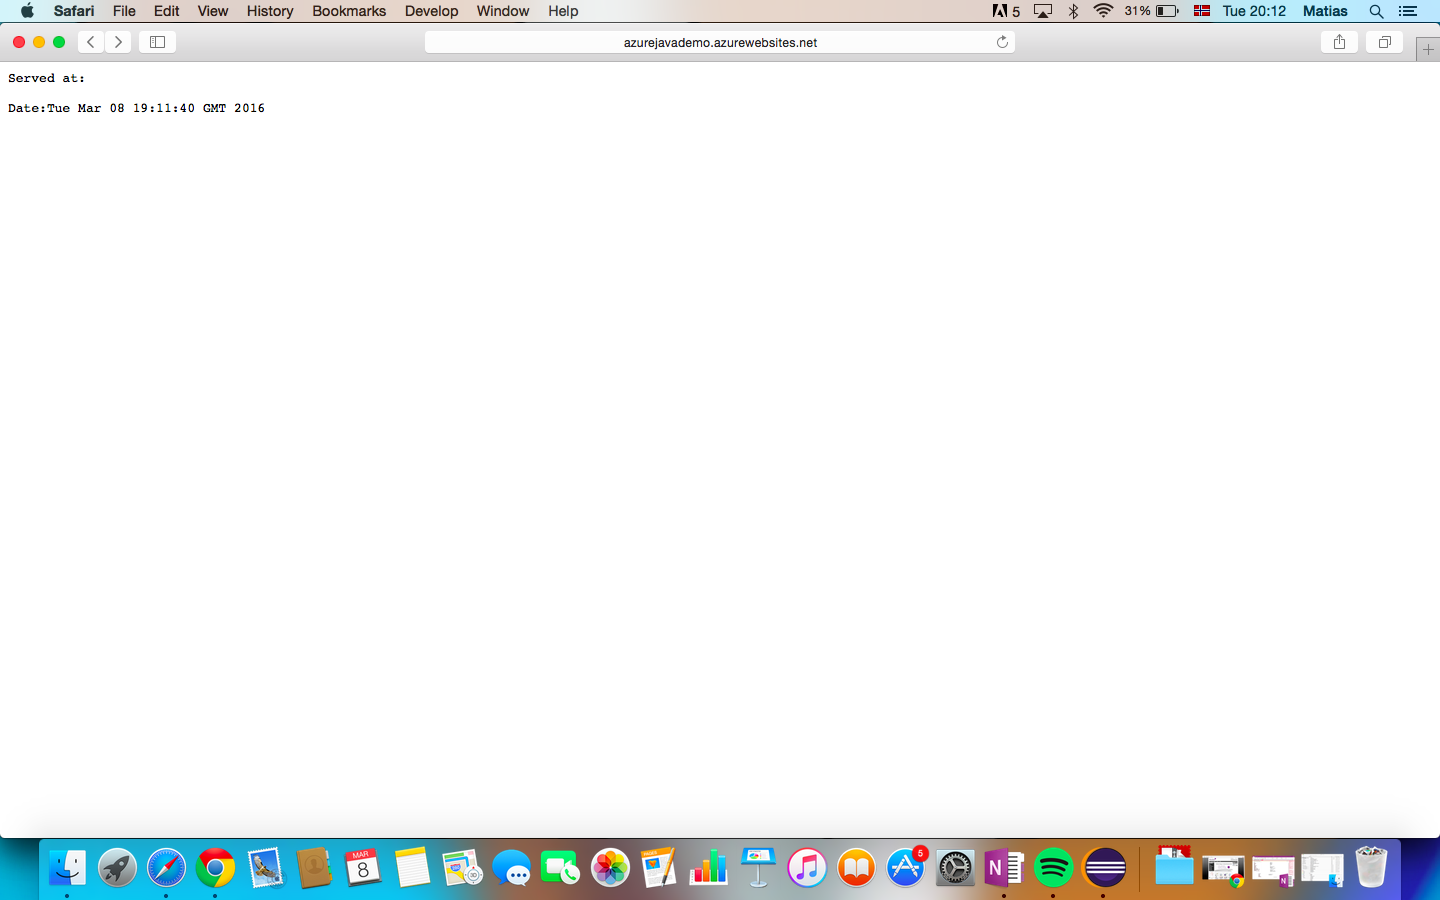Image resolution: width=1440 pixels, height=900 pixels.
Task: Click the battery 31% indicator
Action: tap(1151, 11)
